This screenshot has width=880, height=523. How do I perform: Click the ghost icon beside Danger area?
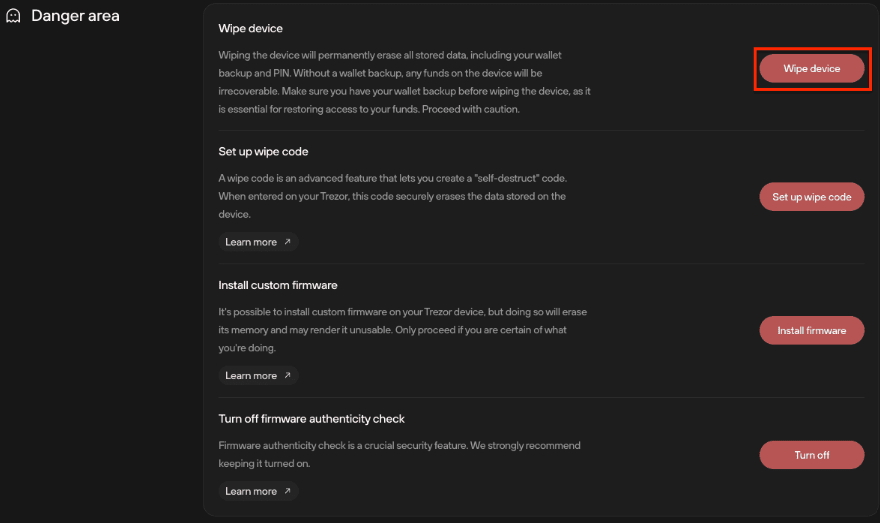coord(13,16)
